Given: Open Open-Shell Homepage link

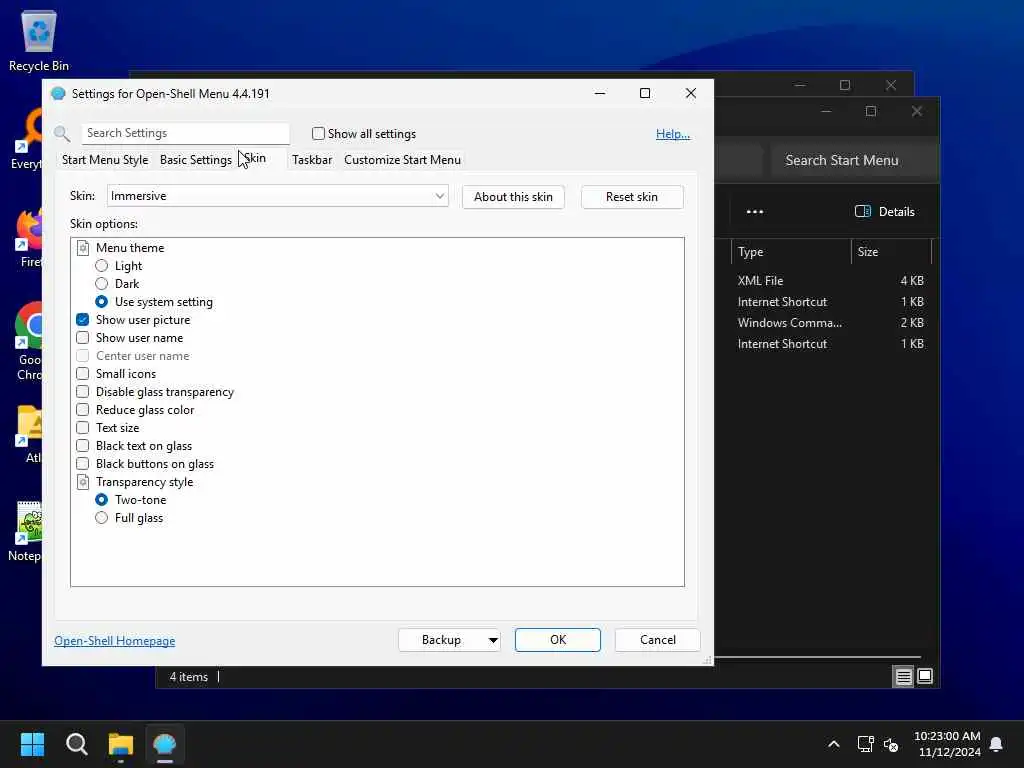Looking at the screenshot, I should click(x=114, y=641).
